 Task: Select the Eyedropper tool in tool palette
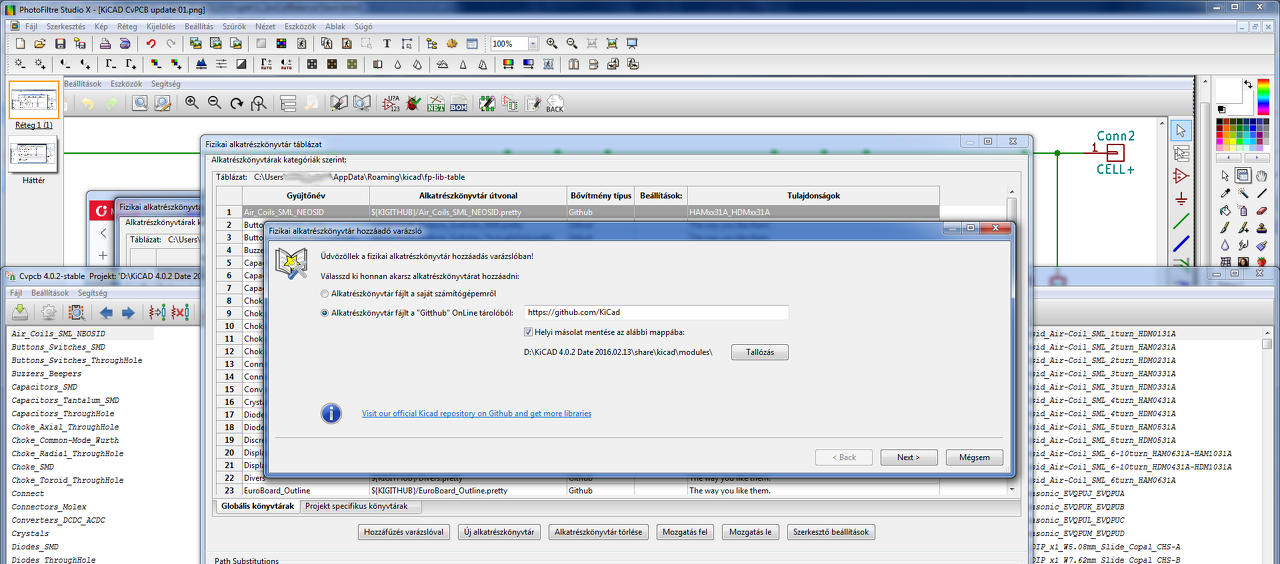coord(1226,193)
